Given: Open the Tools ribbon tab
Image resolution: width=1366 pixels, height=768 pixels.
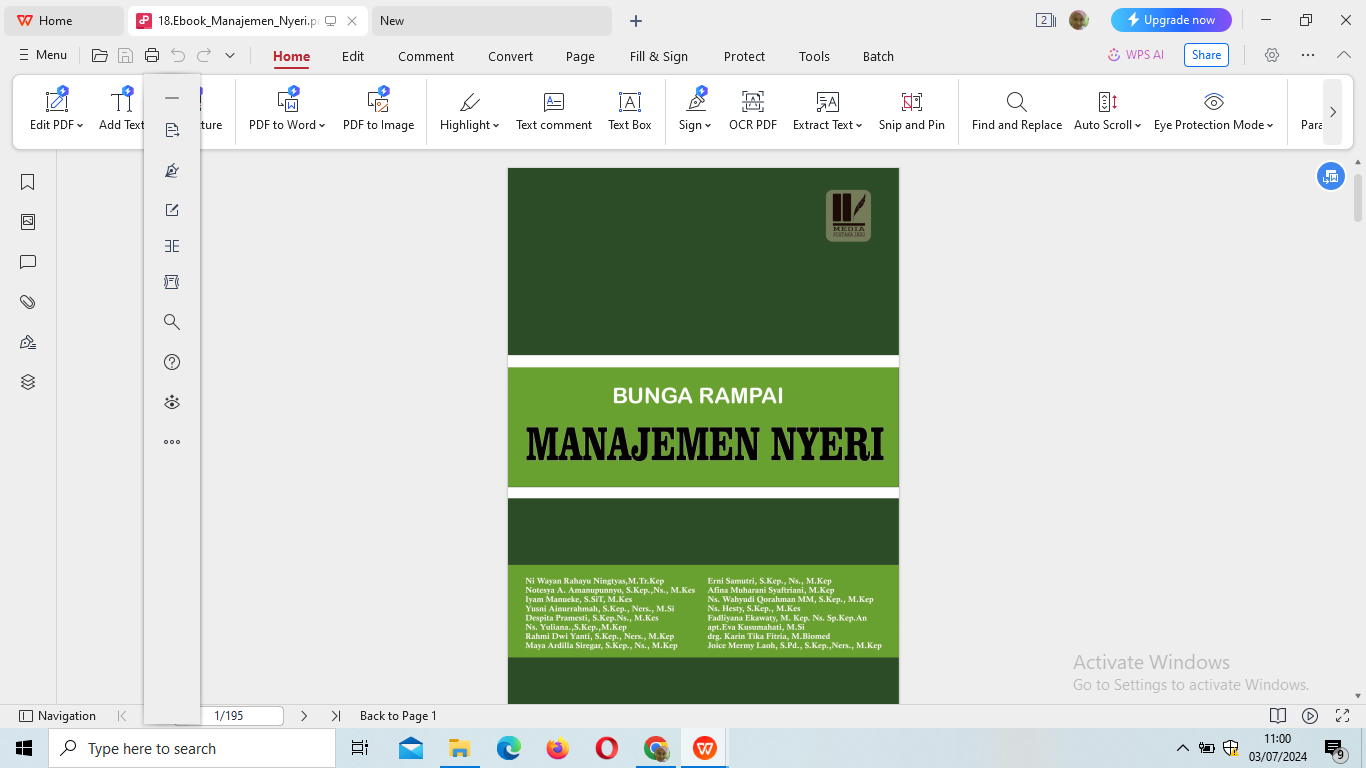Looking at the screenshot, I should point(814,57).
